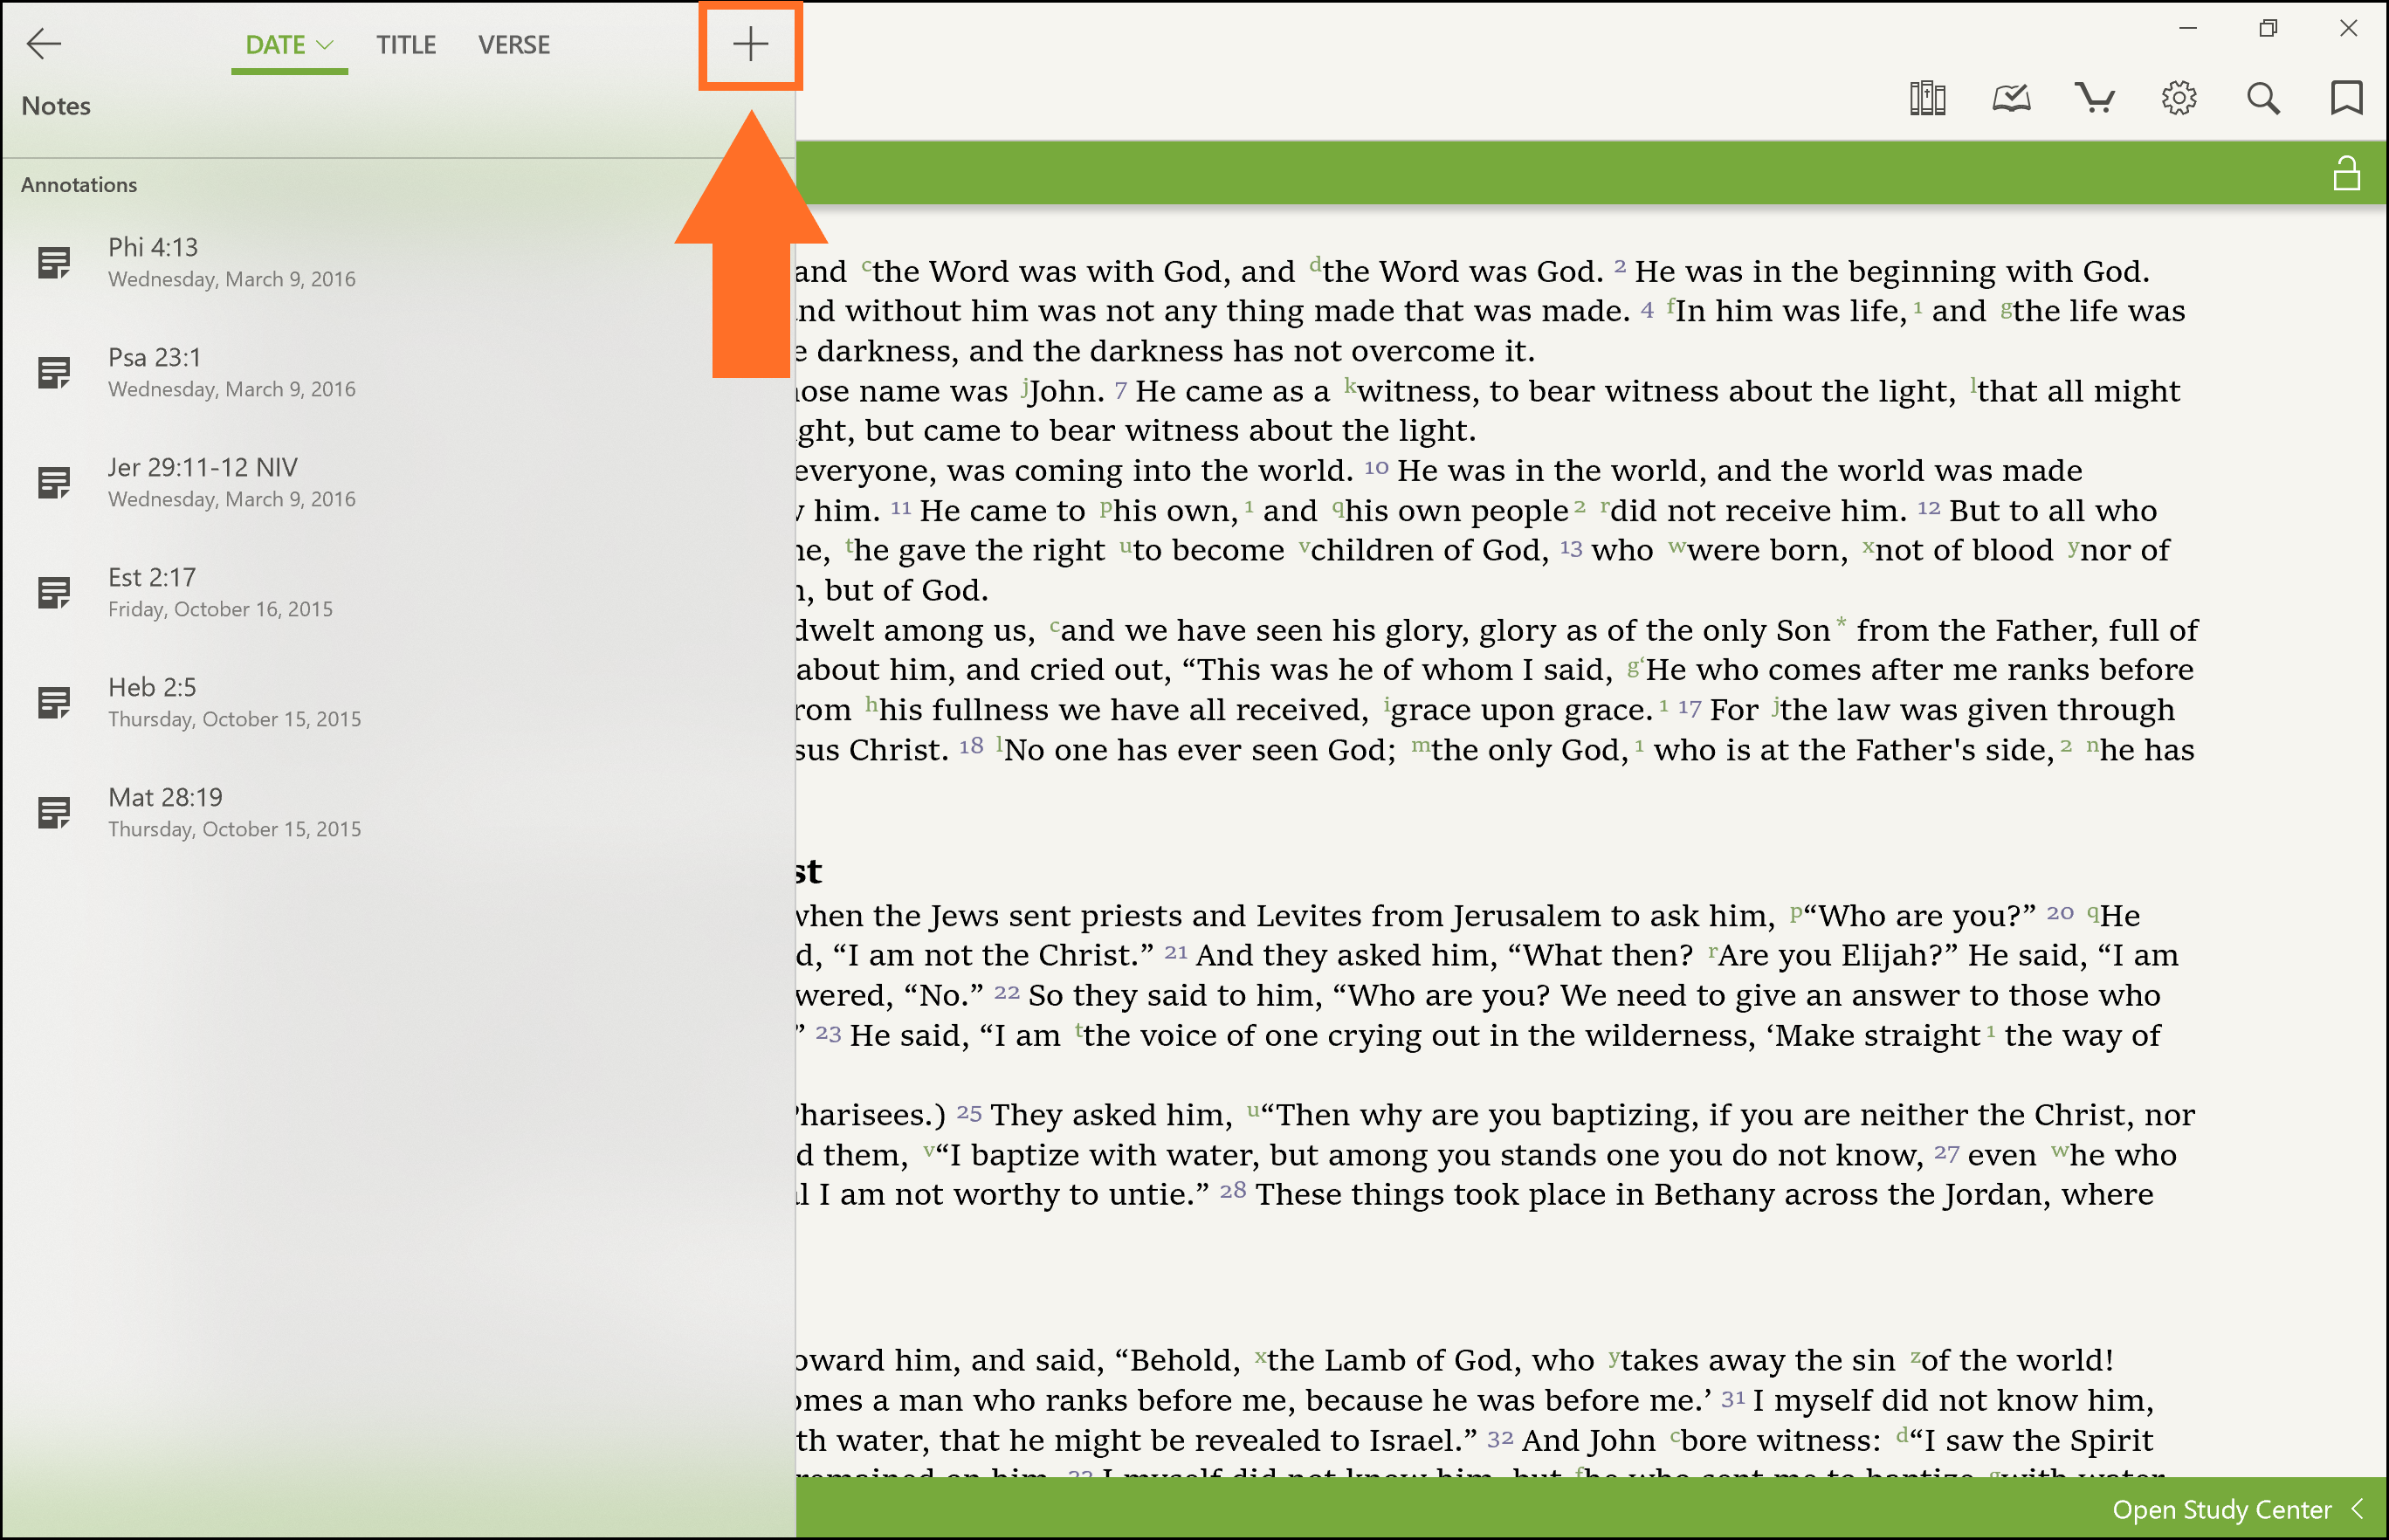Open the Phi 4:13 note
Viewport: 2389px width, 1540px height.
pos(398,262)
